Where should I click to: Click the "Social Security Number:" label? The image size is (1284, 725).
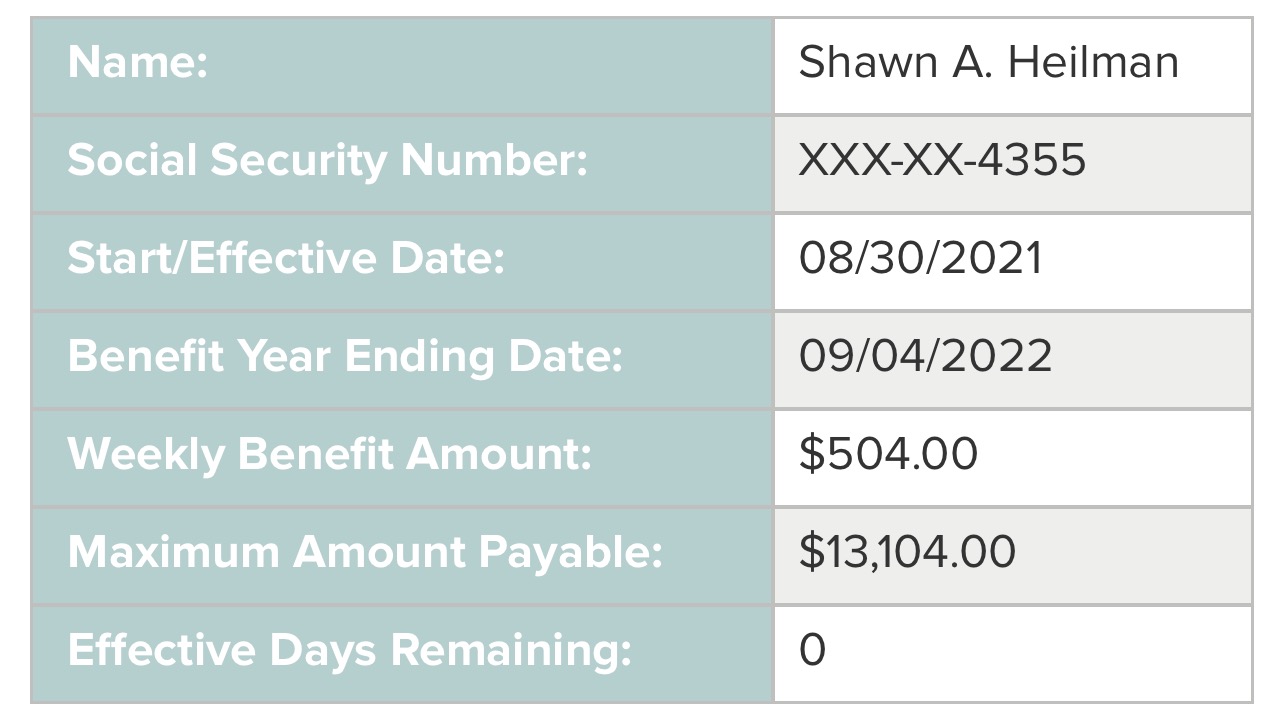[327, 161]
